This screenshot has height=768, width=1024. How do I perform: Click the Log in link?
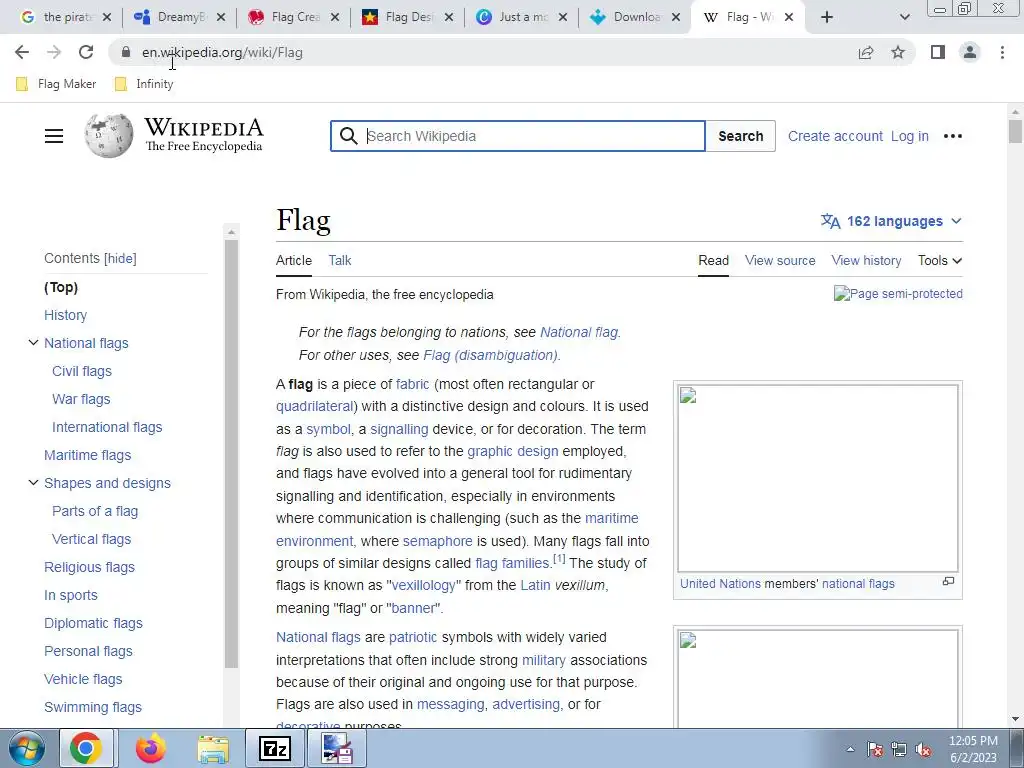(x=910, y=136)
